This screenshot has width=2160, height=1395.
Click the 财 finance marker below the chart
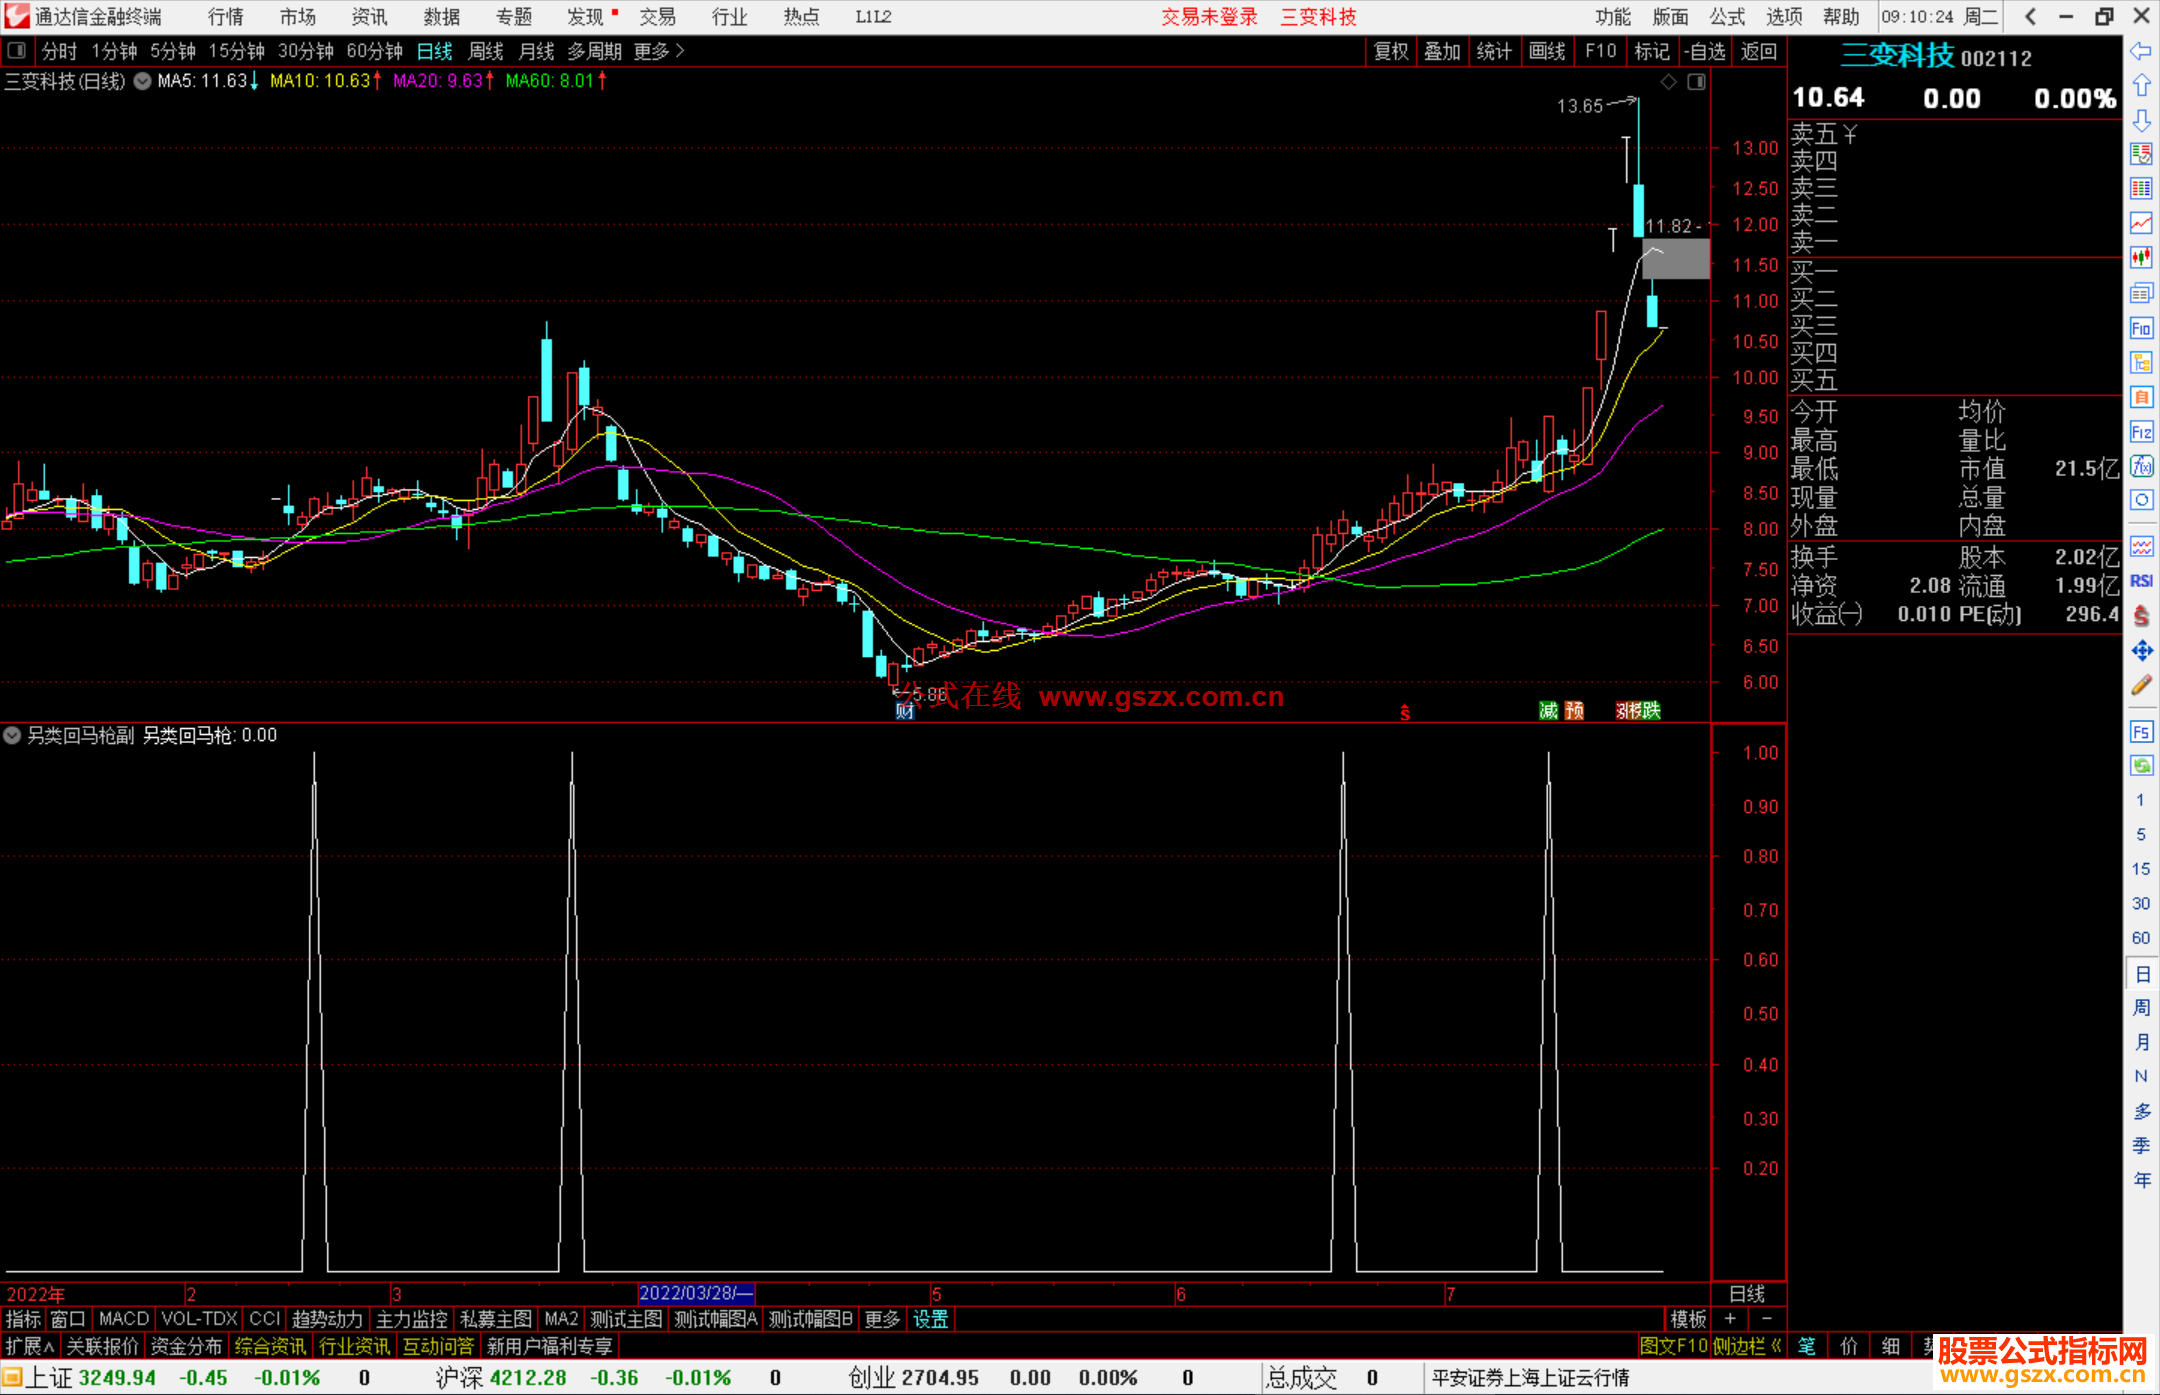pyautogui.click(x=904, y=710)
